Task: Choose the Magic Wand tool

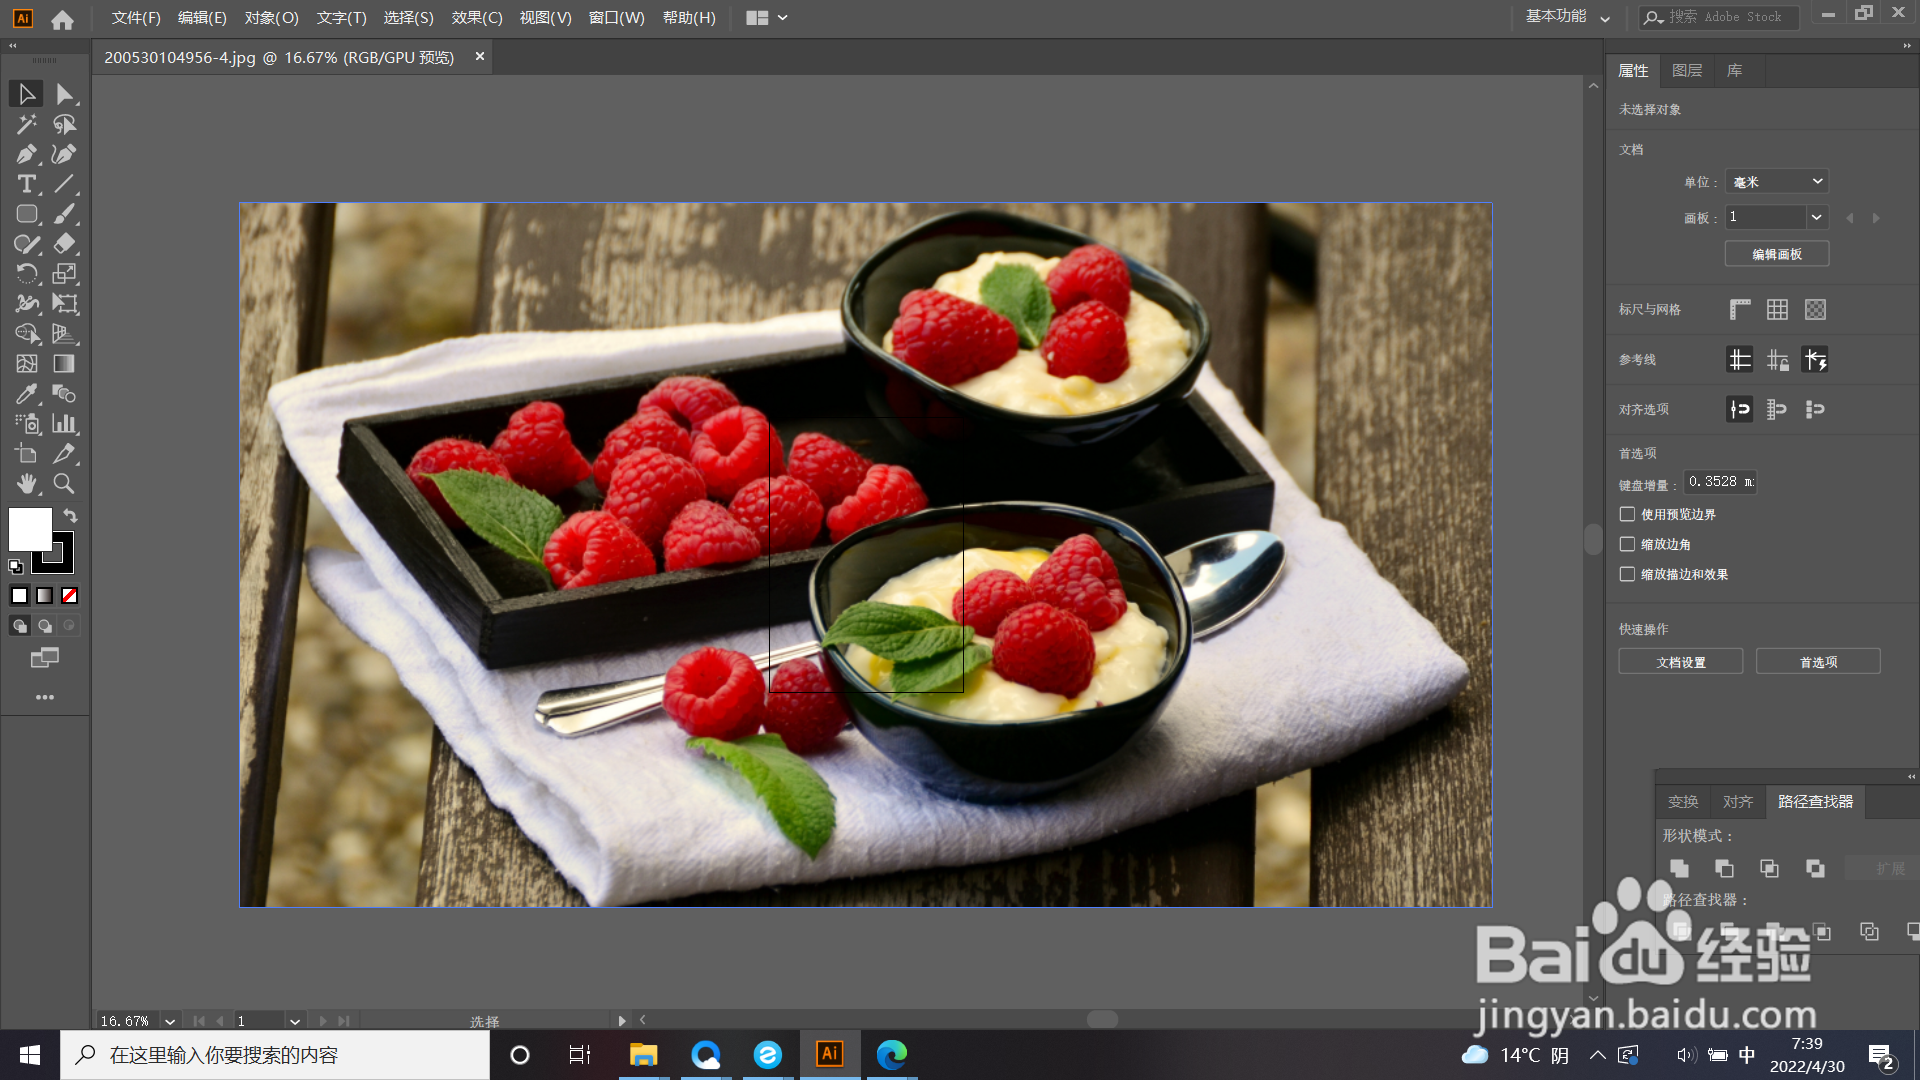Action: point(26,124)
